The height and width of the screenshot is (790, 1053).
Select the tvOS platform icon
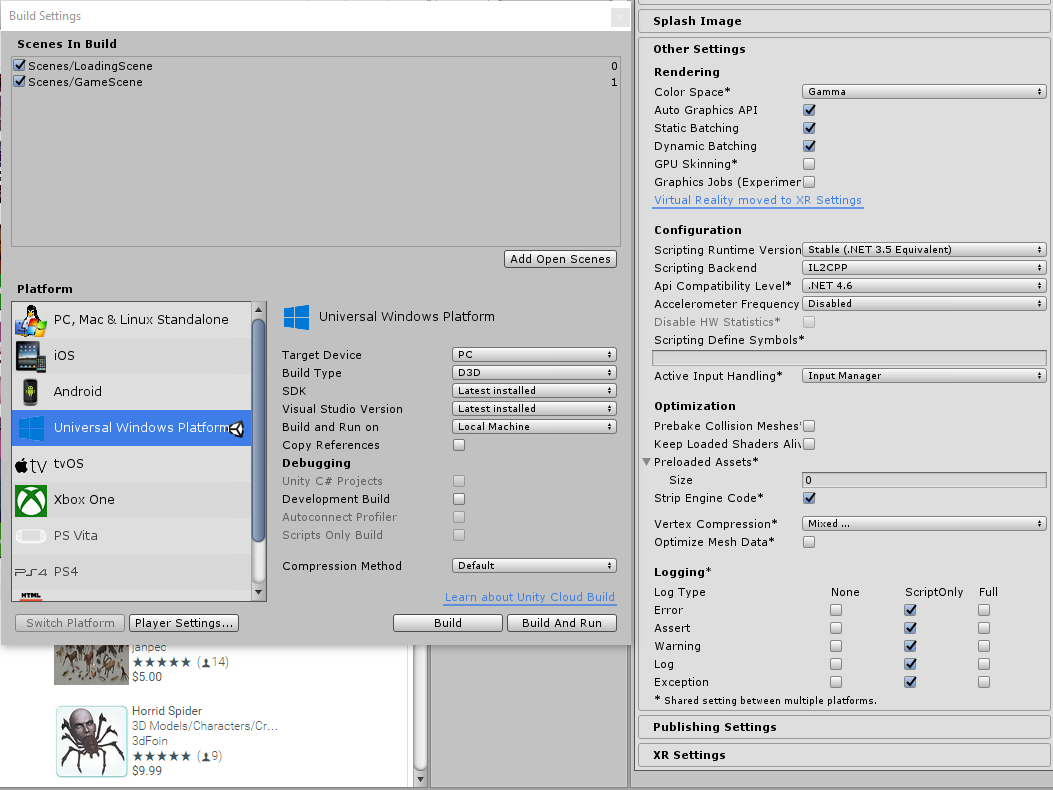point(31,464)
